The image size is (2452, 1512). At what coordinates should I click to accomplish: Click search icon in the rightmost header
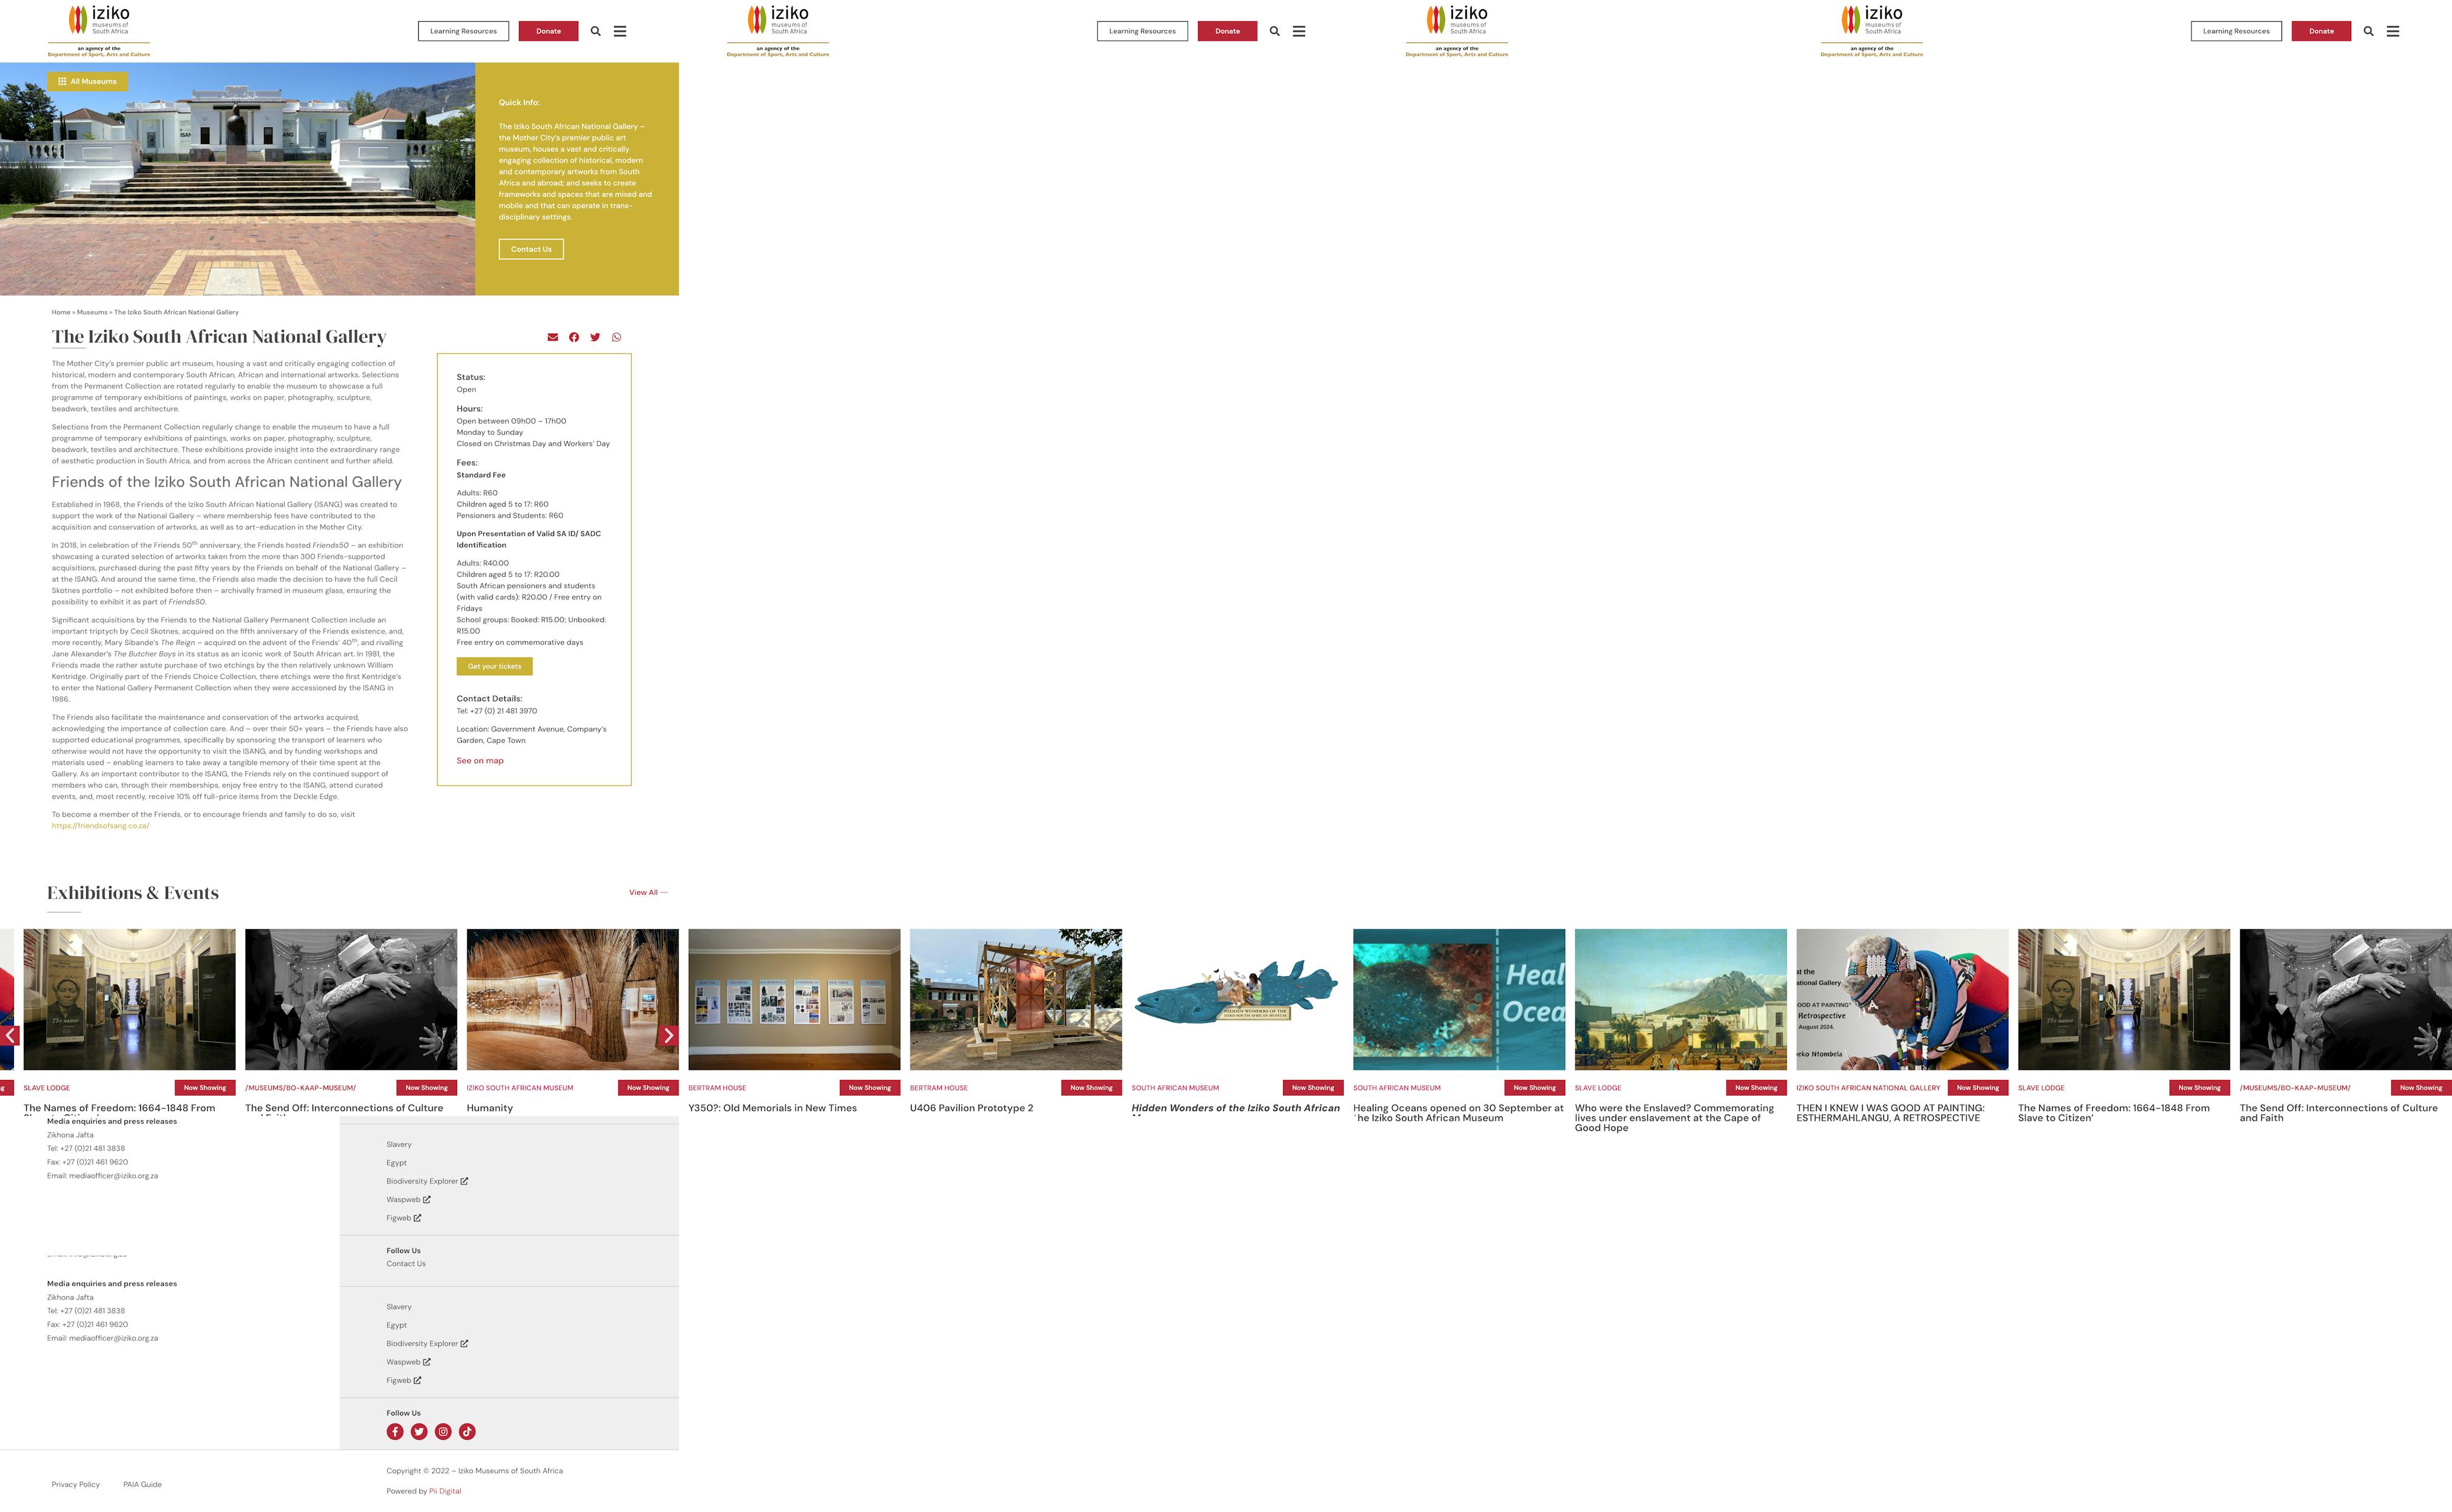[2369, 31]
